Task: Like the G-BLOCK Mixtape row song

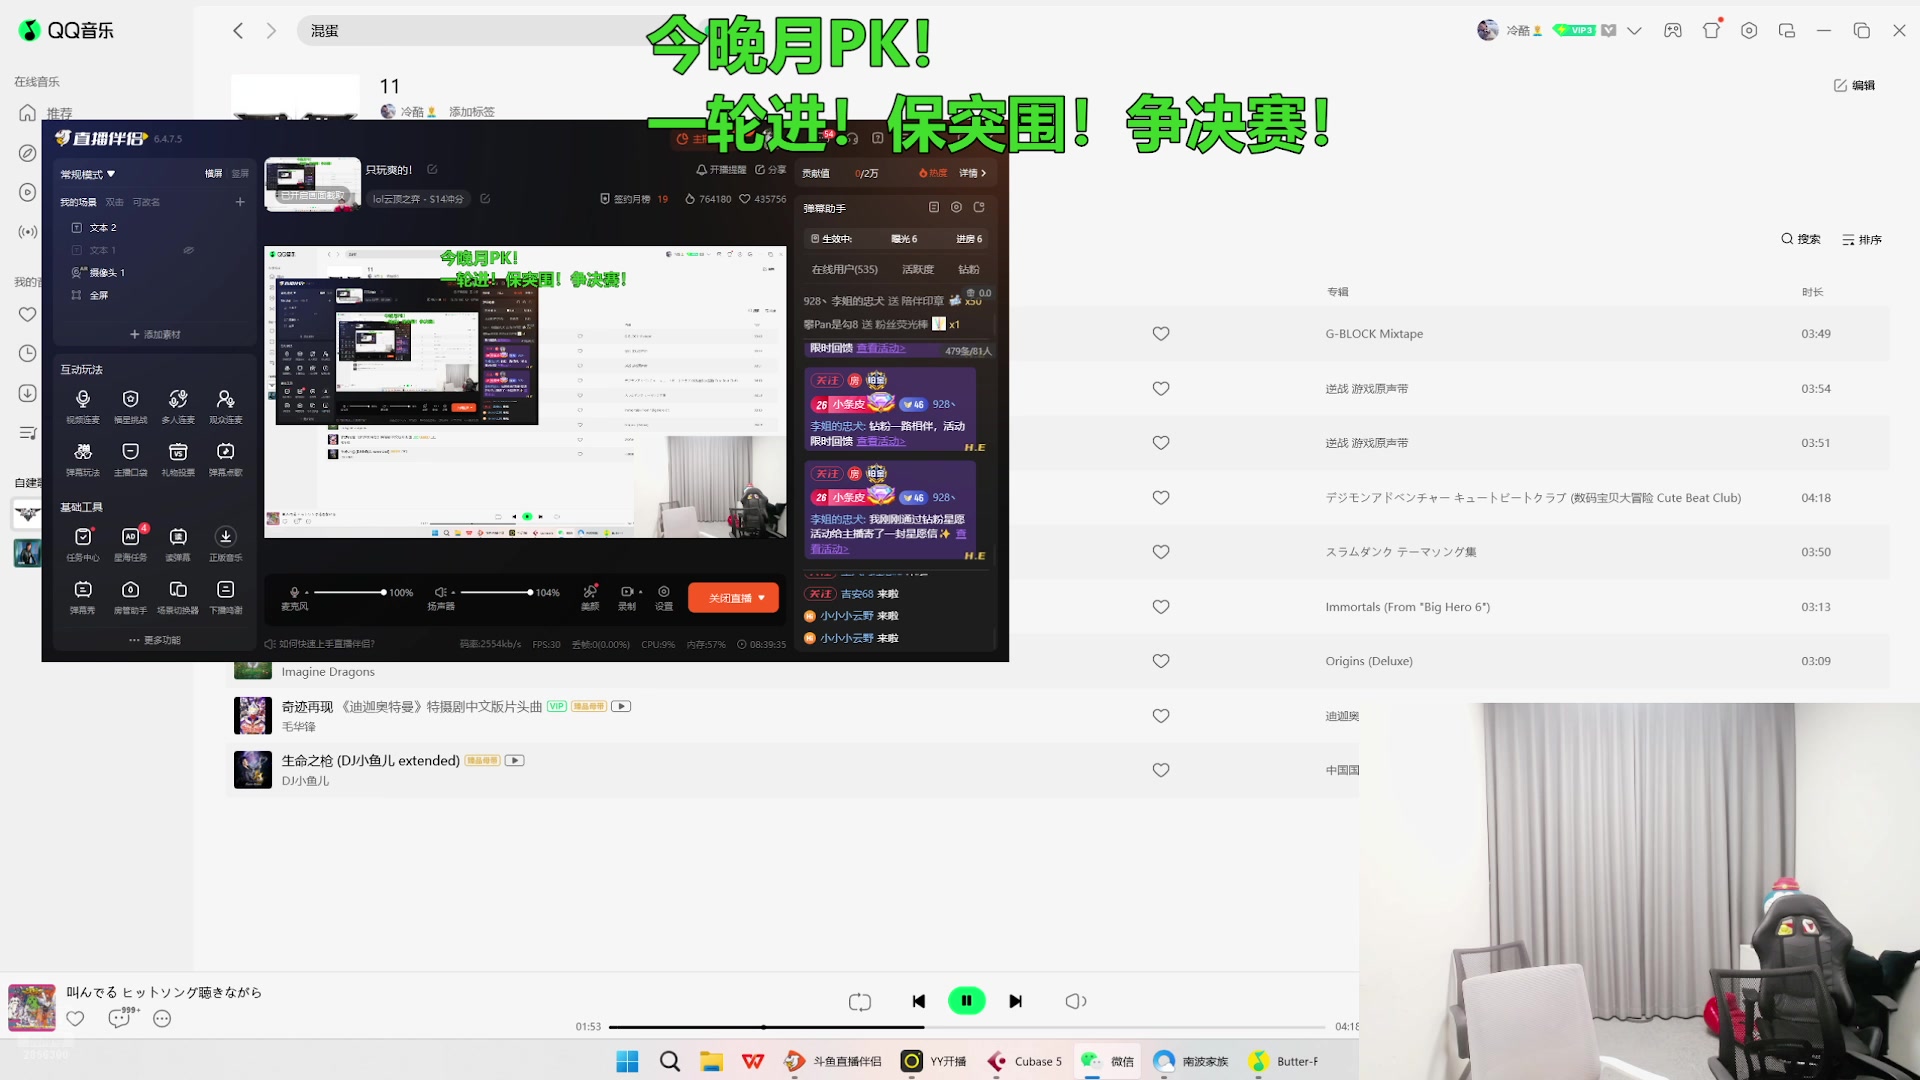Action: (1161, 334)
